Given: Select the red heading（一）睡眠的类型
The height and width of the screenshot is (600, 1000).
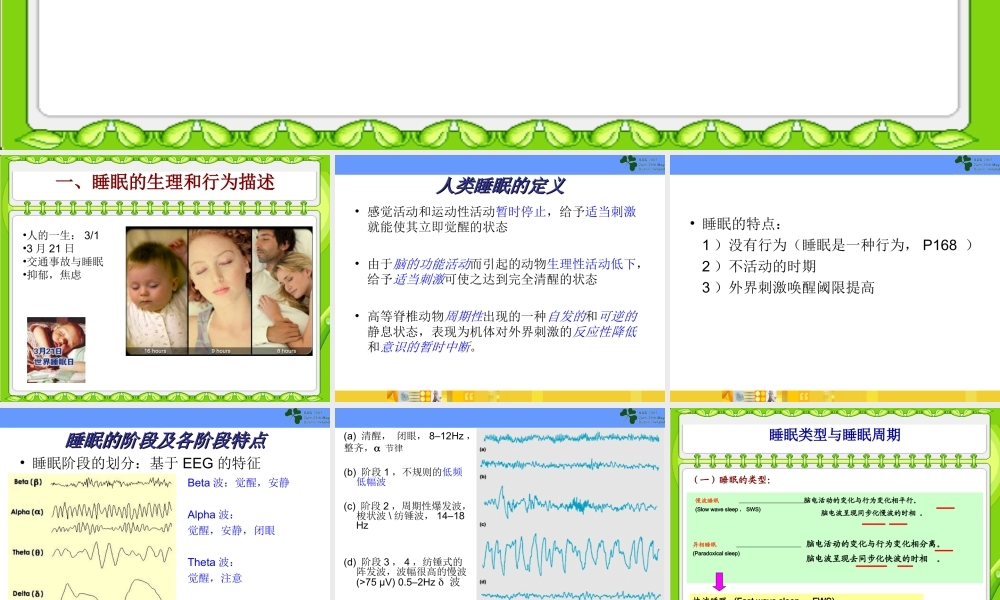Looking at the screenshot, I should pos(733,479).
